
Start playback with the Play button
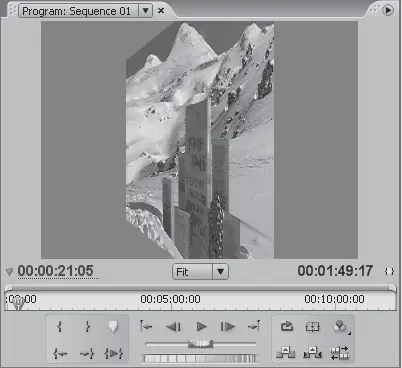(201, 327)
